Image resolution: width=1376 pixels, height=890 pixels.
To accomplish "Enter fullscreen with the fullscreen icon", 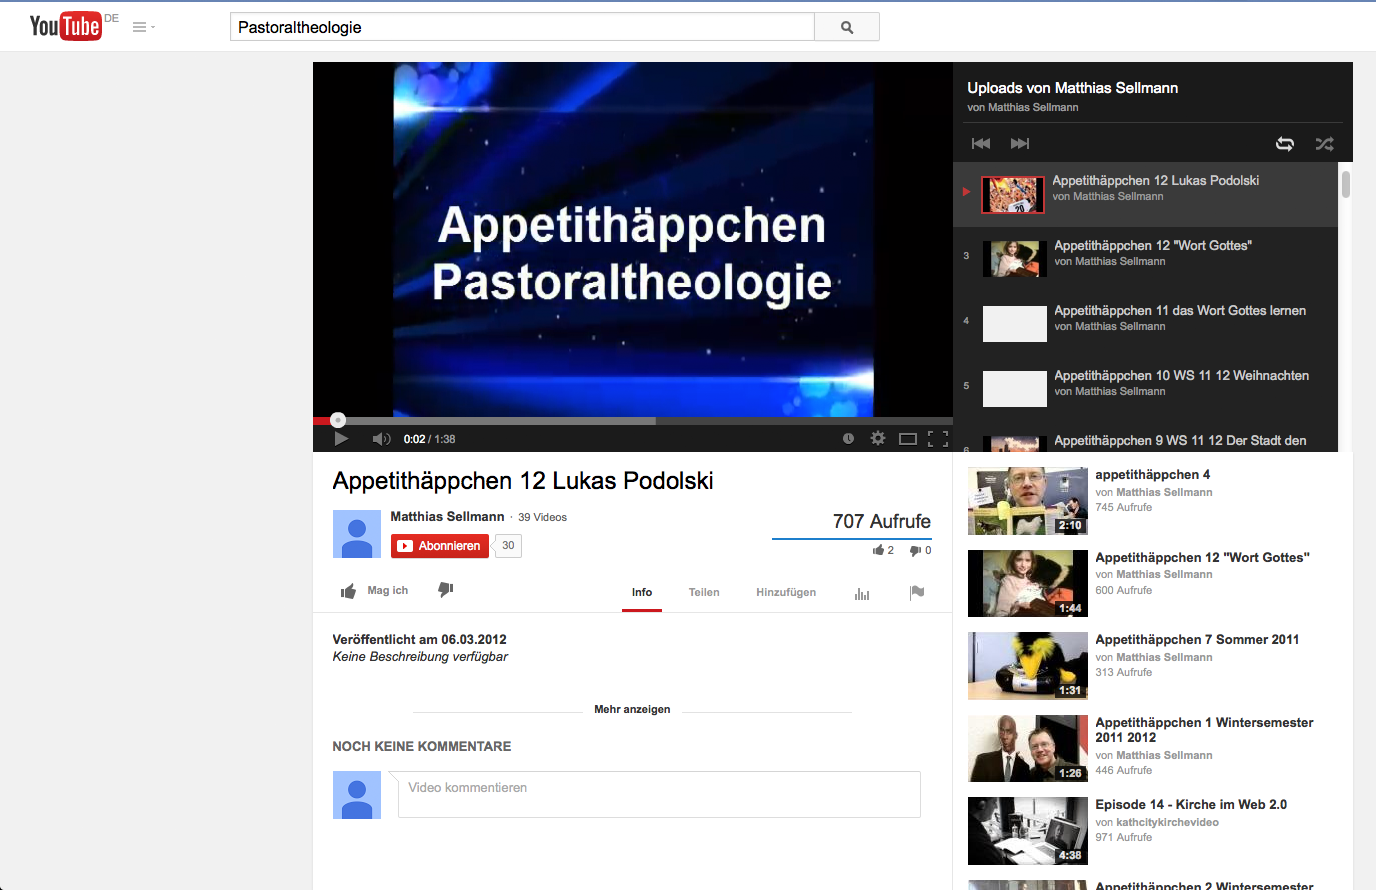I will tap(938, 438).
